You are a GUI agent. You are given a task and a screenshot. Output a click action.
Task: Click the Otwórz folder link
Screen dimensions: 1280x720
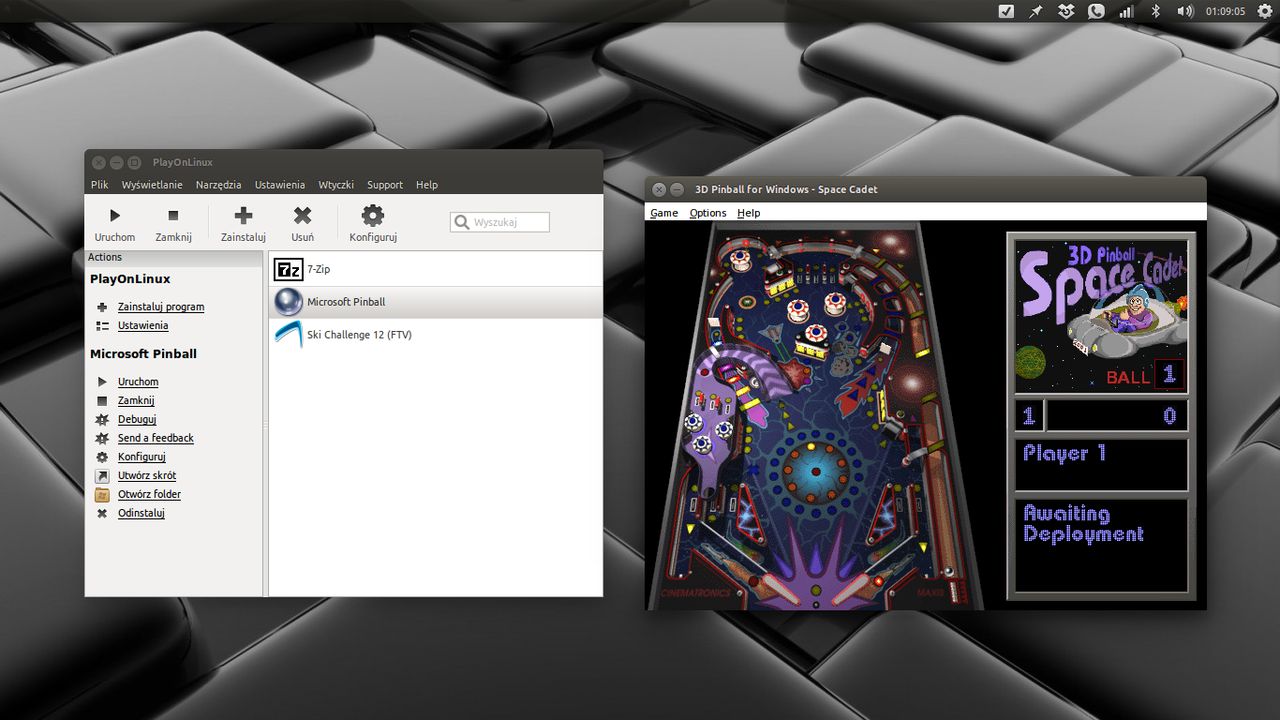tap(149, 494)
